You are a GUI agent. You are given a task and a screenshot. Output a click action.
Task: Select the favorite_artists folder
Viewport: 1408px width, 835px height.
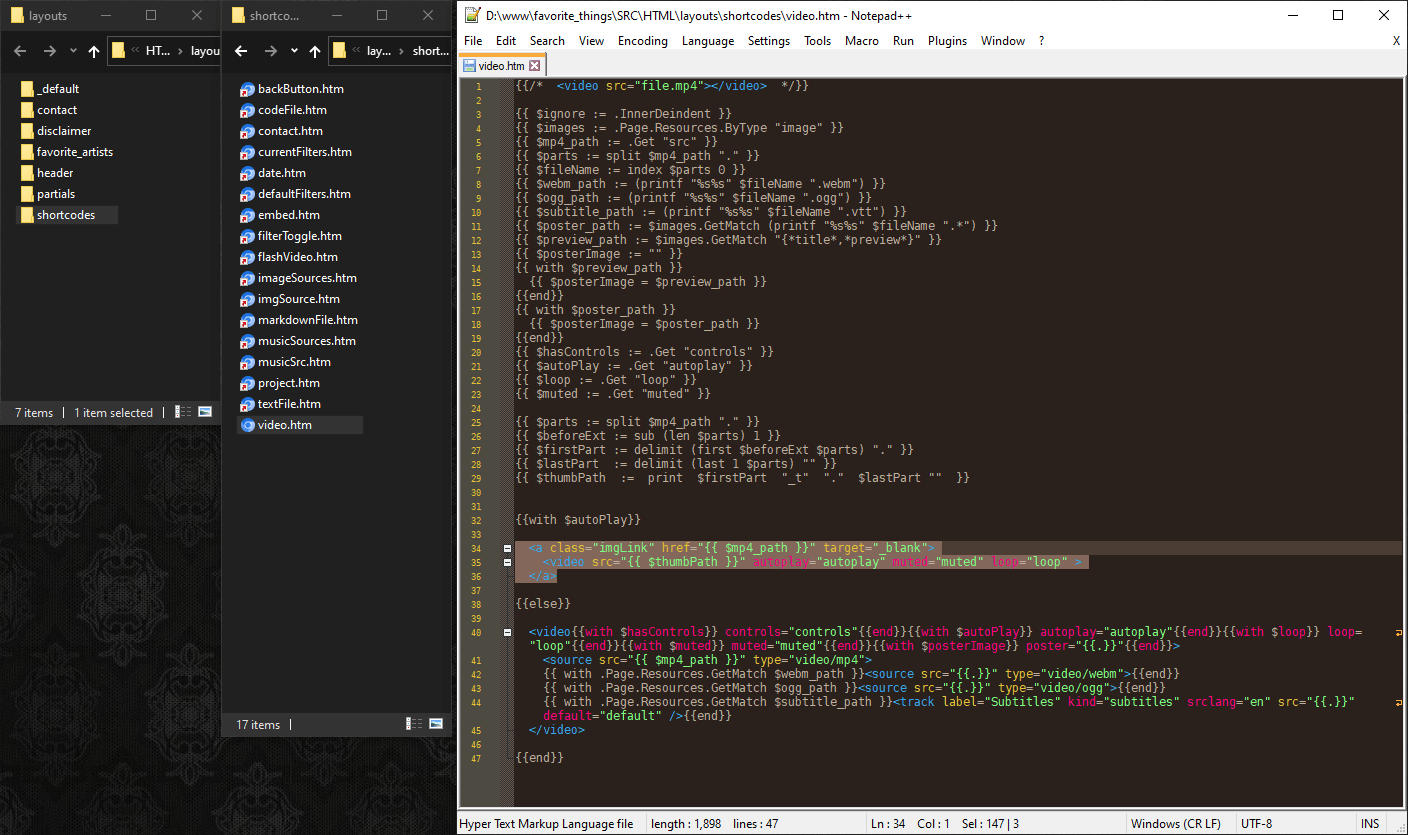(75, 152)
